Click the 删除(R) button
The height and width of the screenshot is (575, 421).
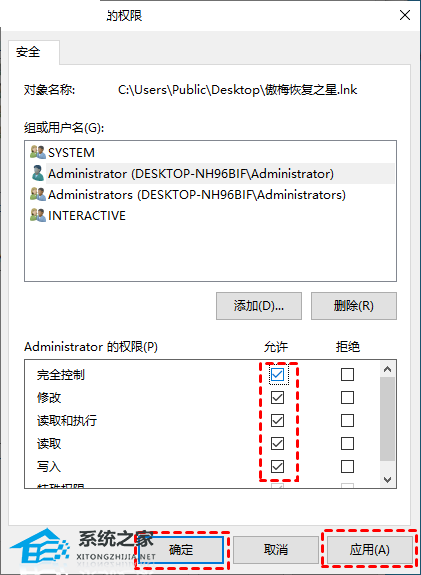[354, 306]
